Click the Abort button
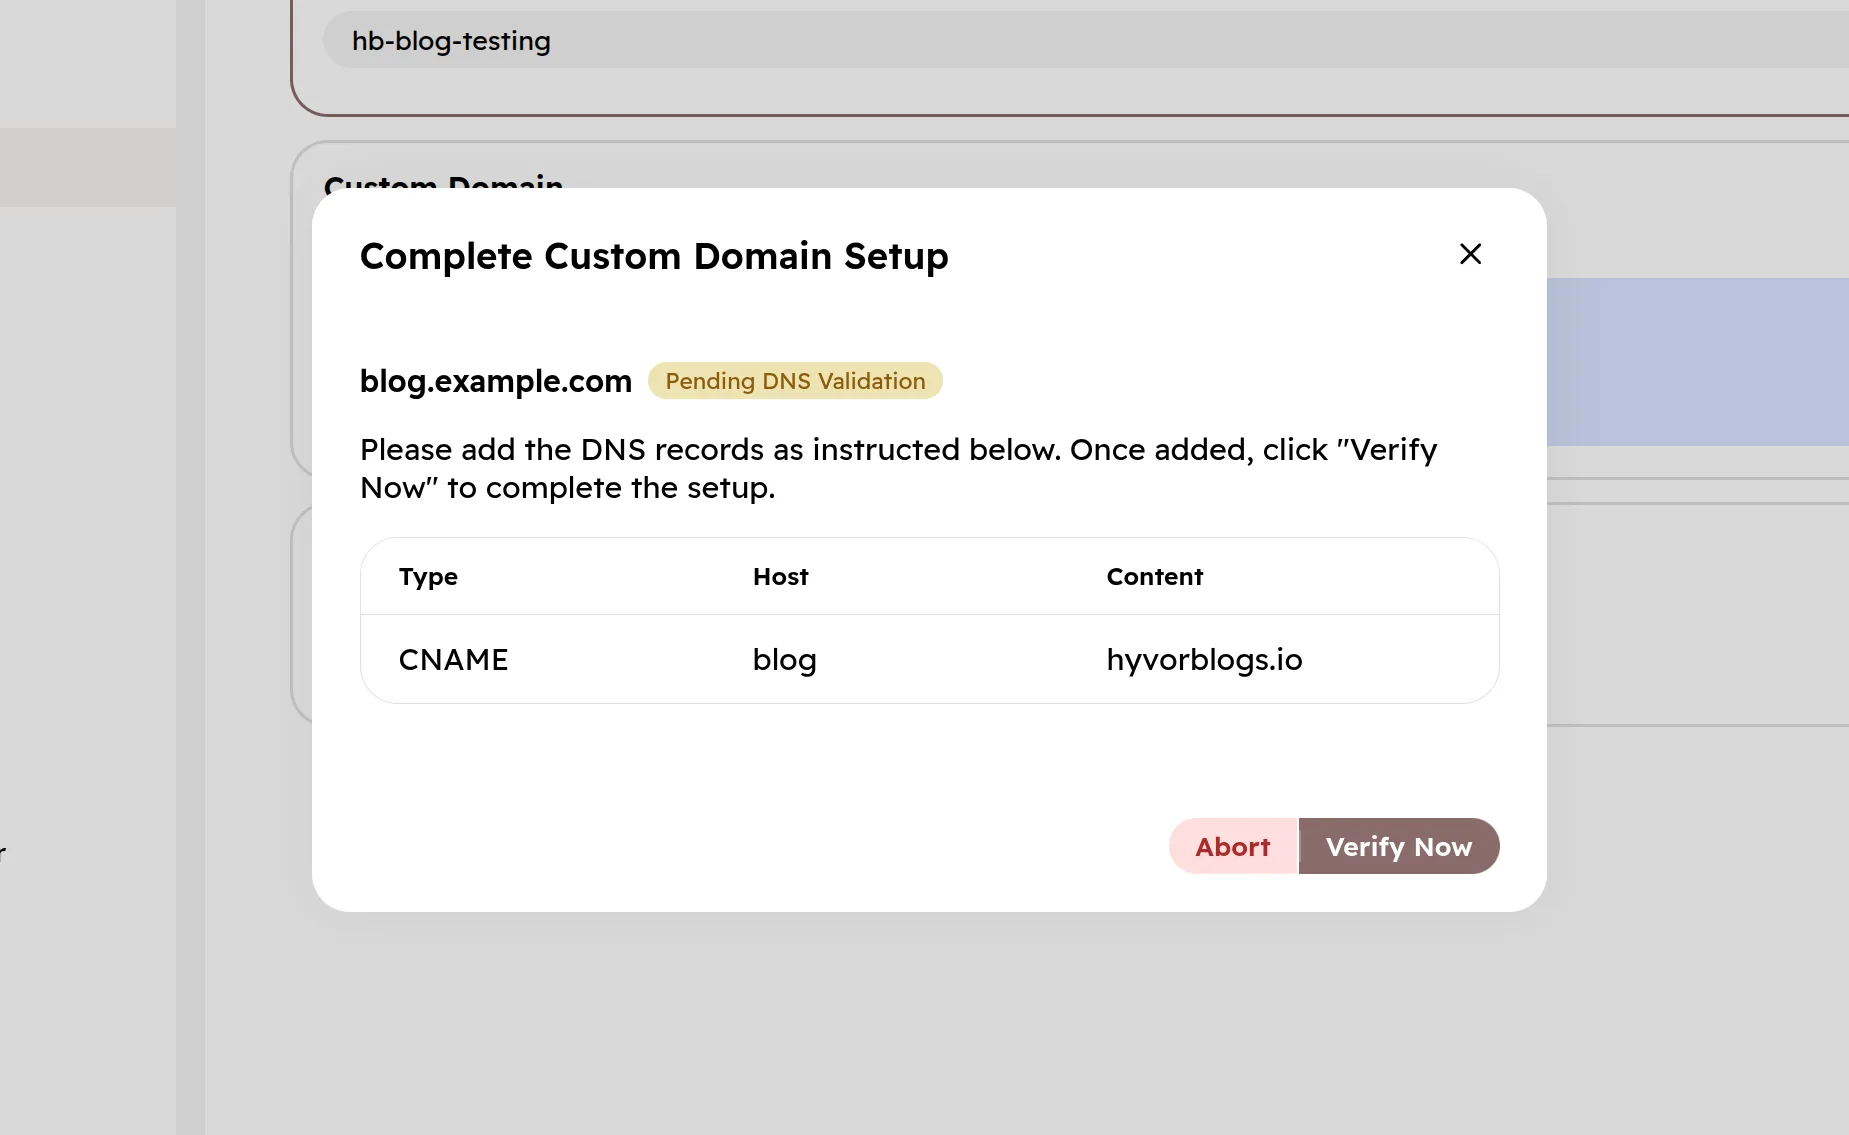This screenshot has width=1849, height=1135. [x=1233, y=846]
